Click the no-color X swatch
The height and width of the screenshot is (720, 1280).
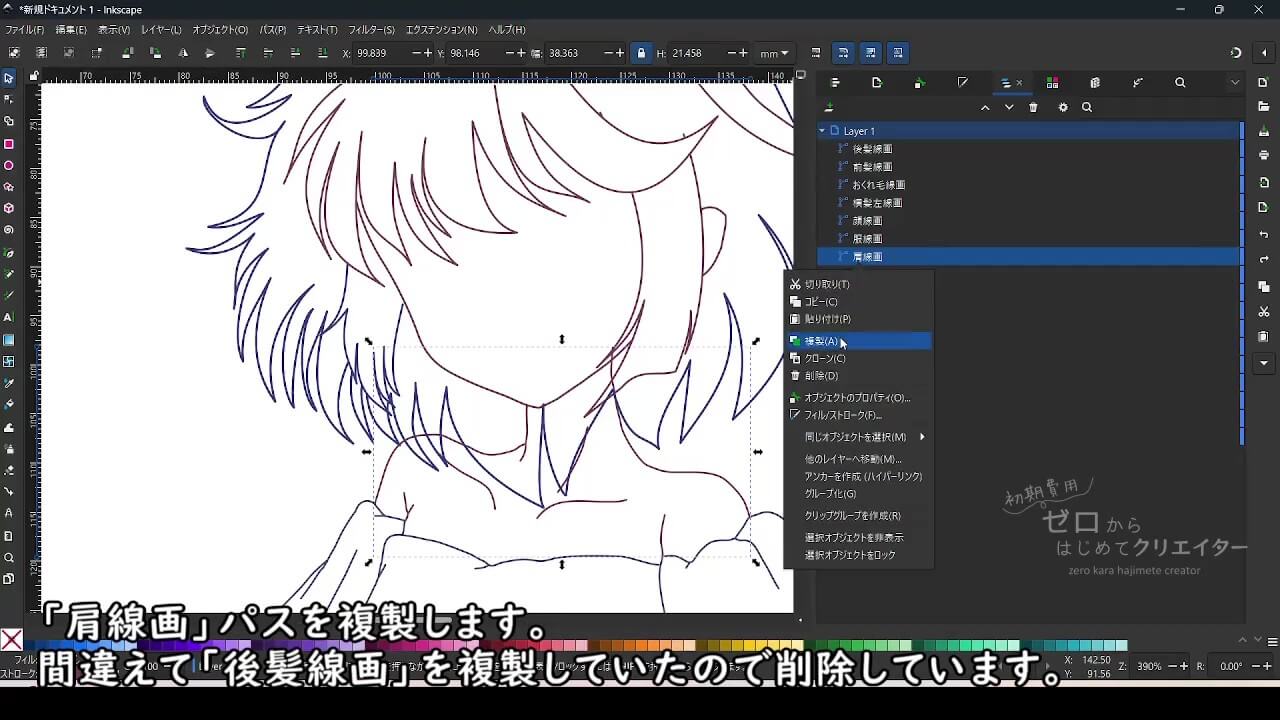point(12,640)
